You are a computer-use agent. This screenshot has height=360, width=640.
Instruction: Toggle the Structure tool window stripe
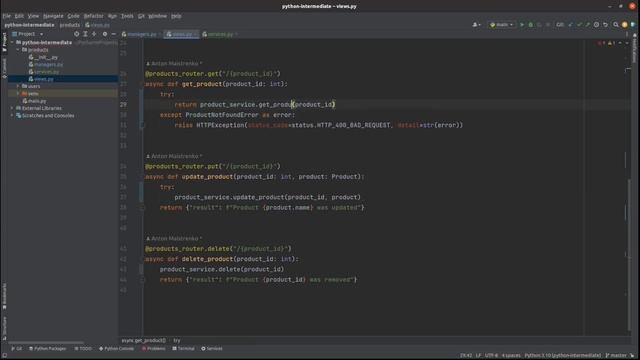point(4,328)
